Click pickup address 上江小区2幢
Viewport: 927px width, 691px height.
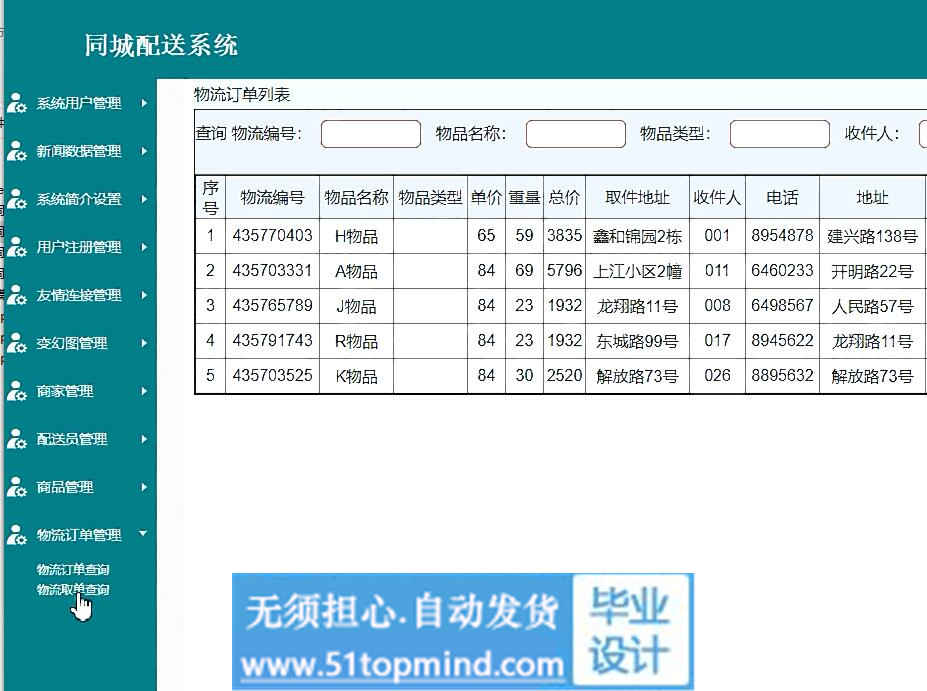[637, 271]
